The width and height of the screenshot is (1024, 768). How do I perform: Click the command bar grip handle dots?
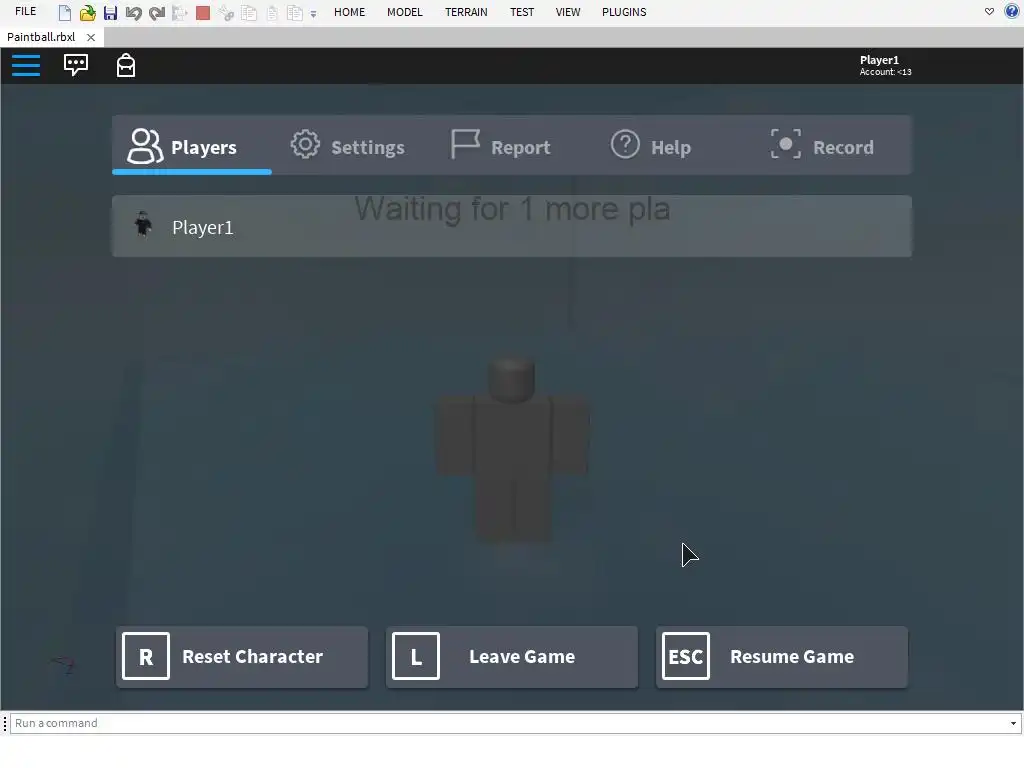(x=5, y=723)
